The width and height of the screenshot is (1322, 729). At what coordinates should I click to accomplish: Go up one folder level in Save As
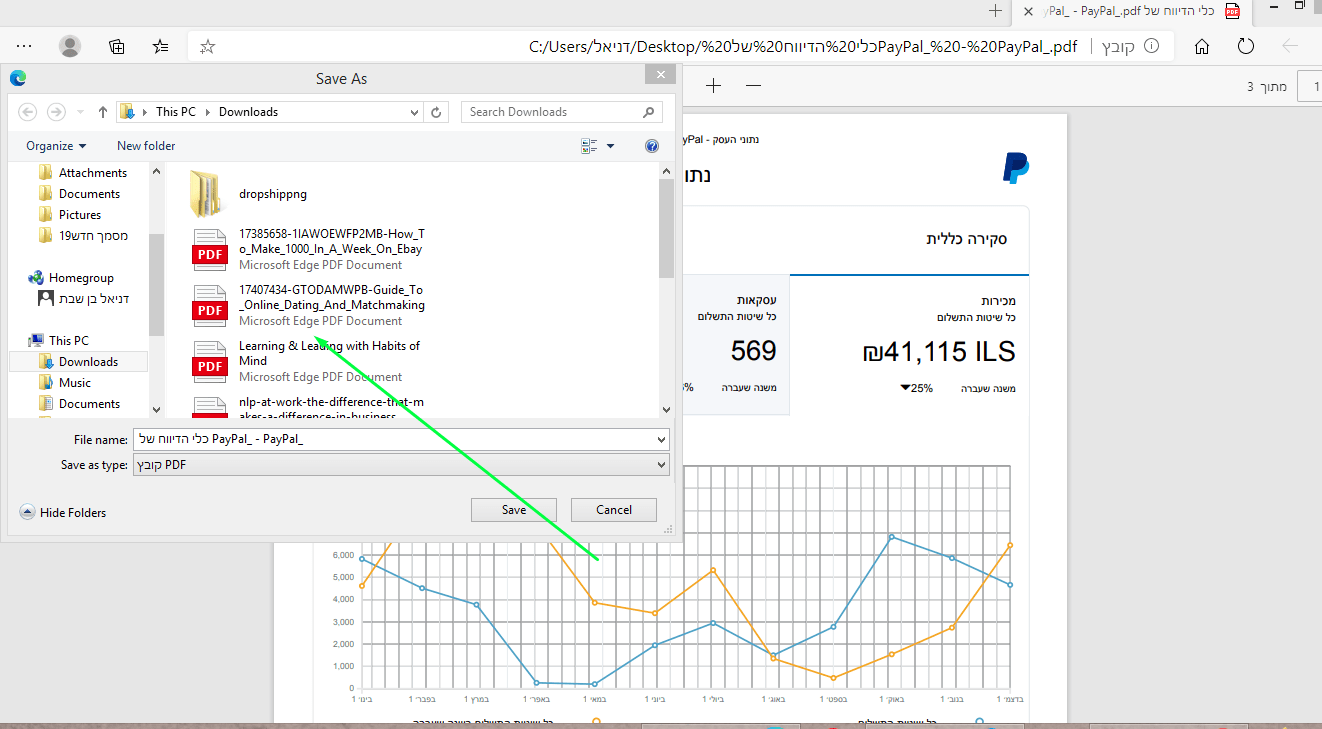coord(102,112)
